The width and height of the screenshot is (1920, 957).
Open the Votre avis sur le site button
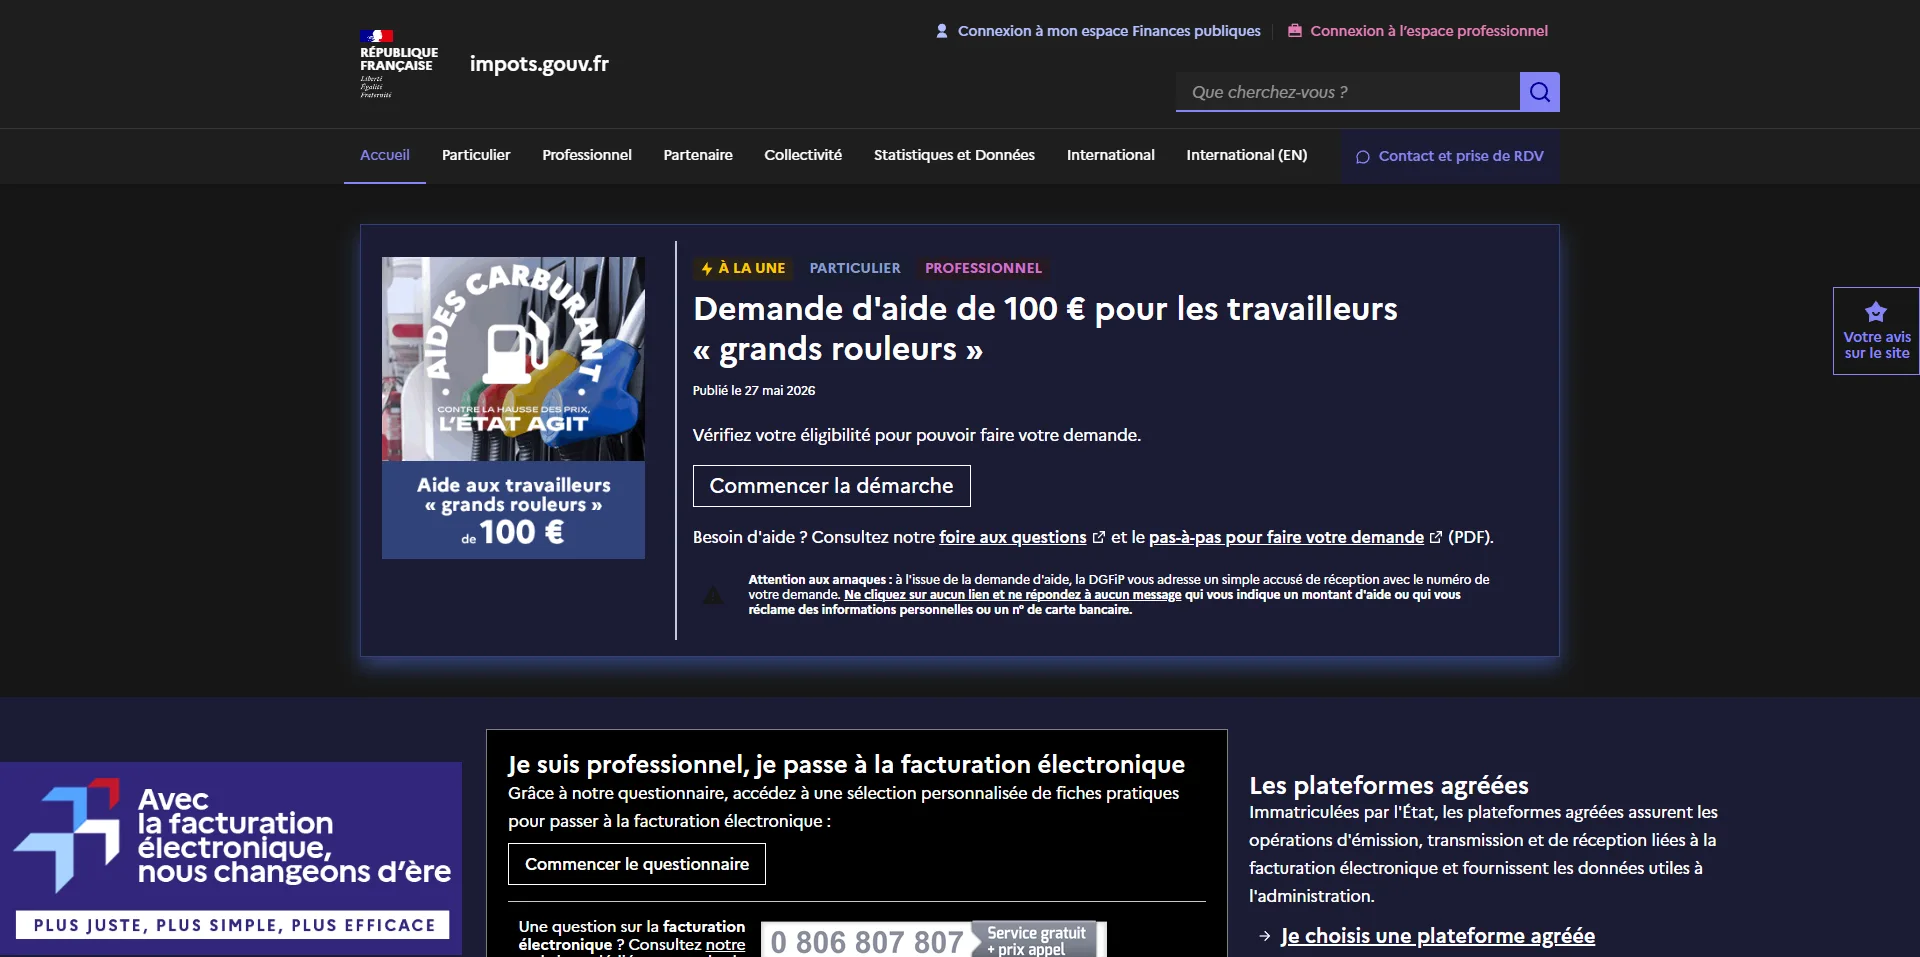click(1876, 331)
